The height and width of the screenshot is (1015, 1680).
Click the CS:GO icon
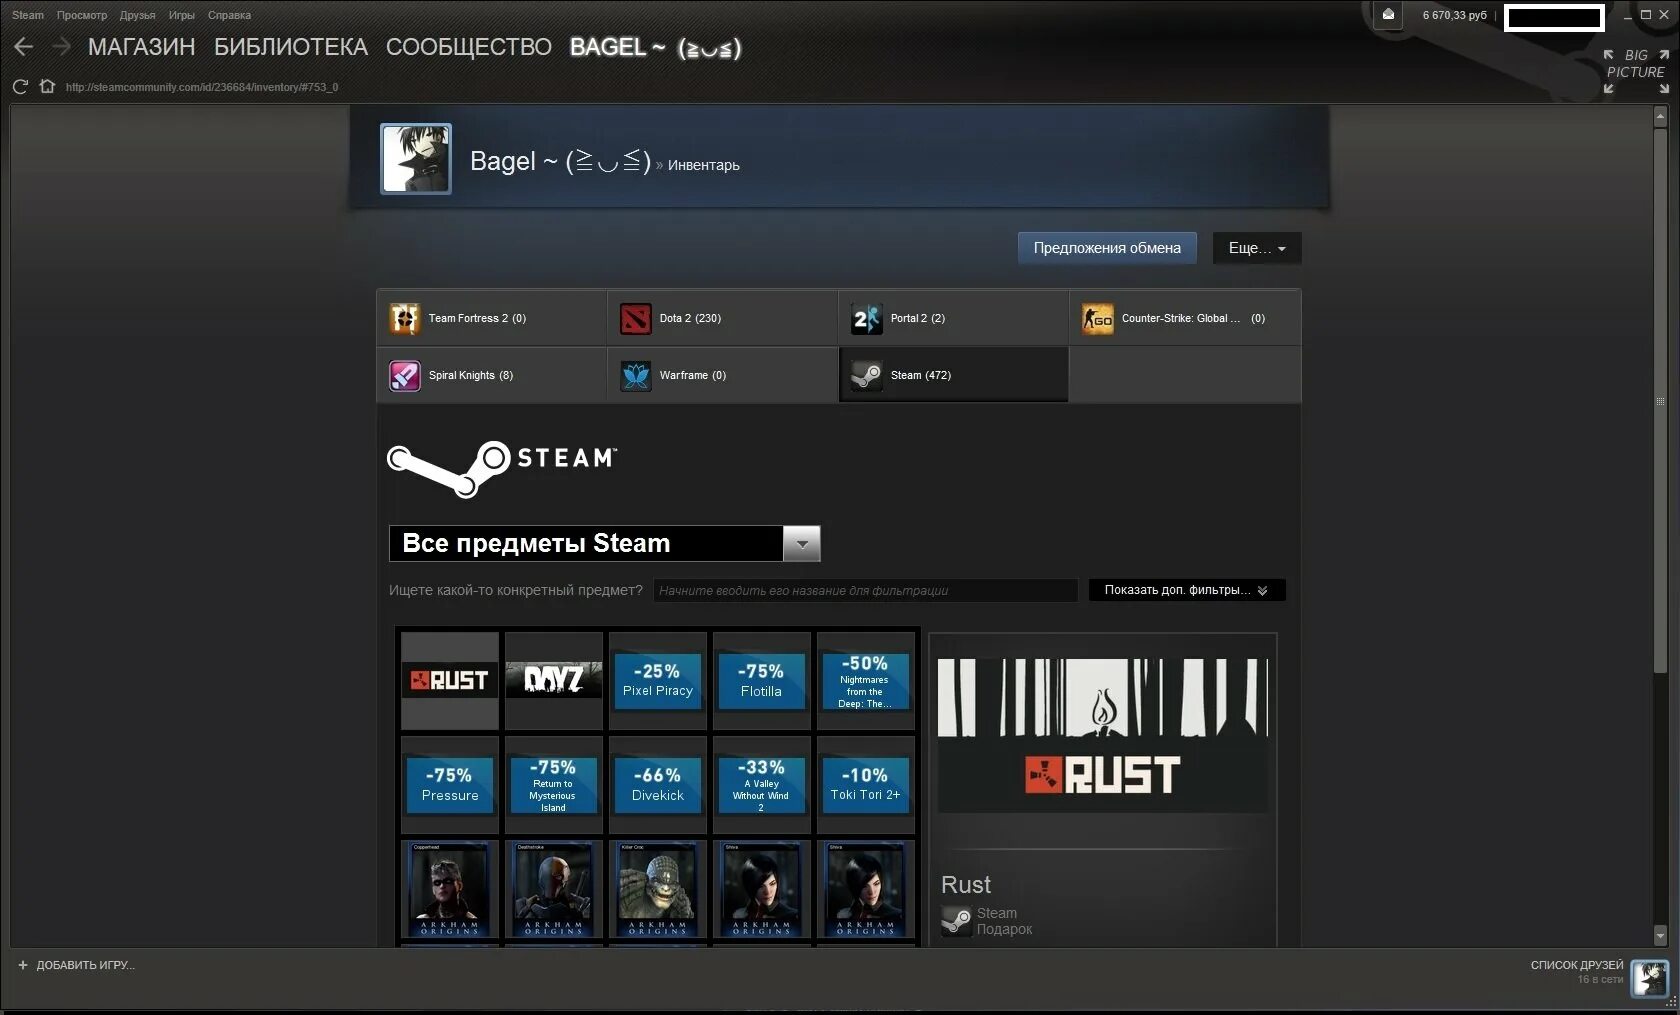1098,318
